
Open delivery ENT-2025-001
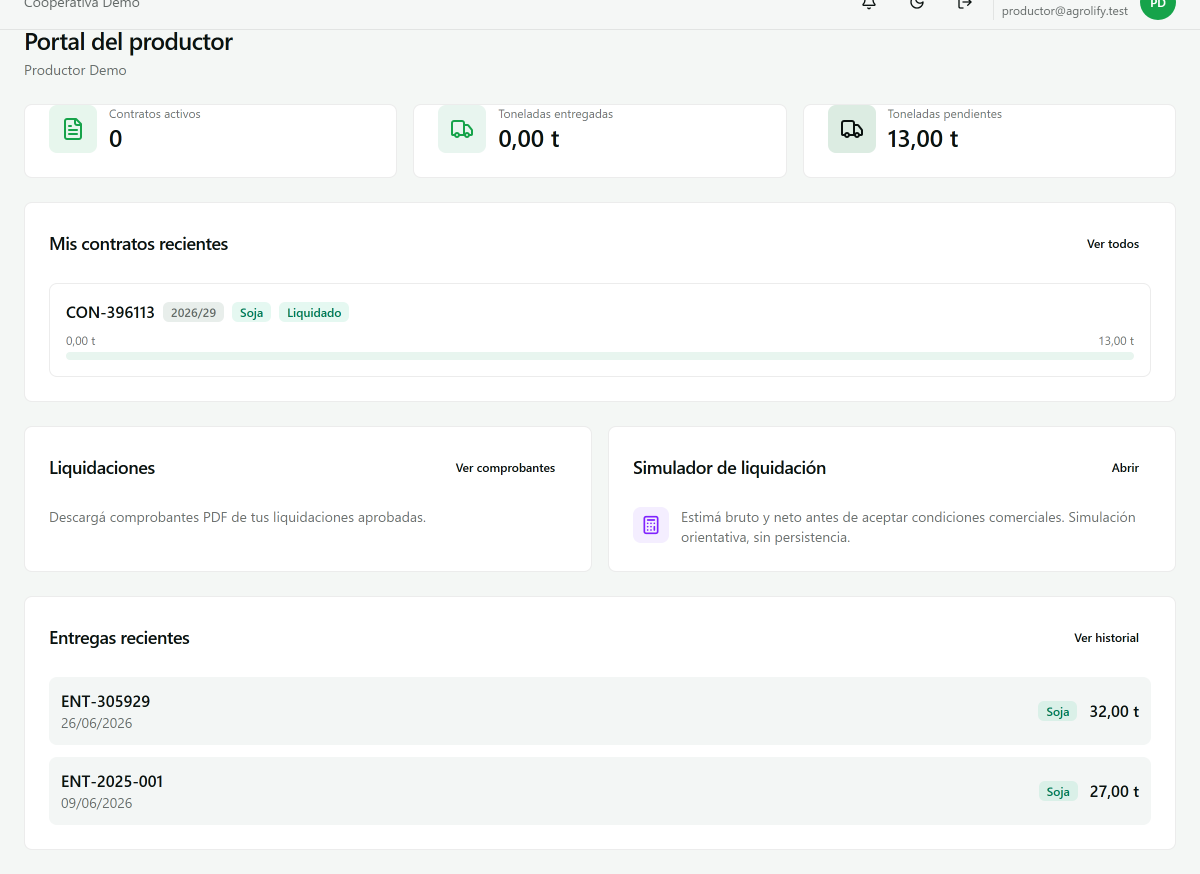tap(600, 791)
